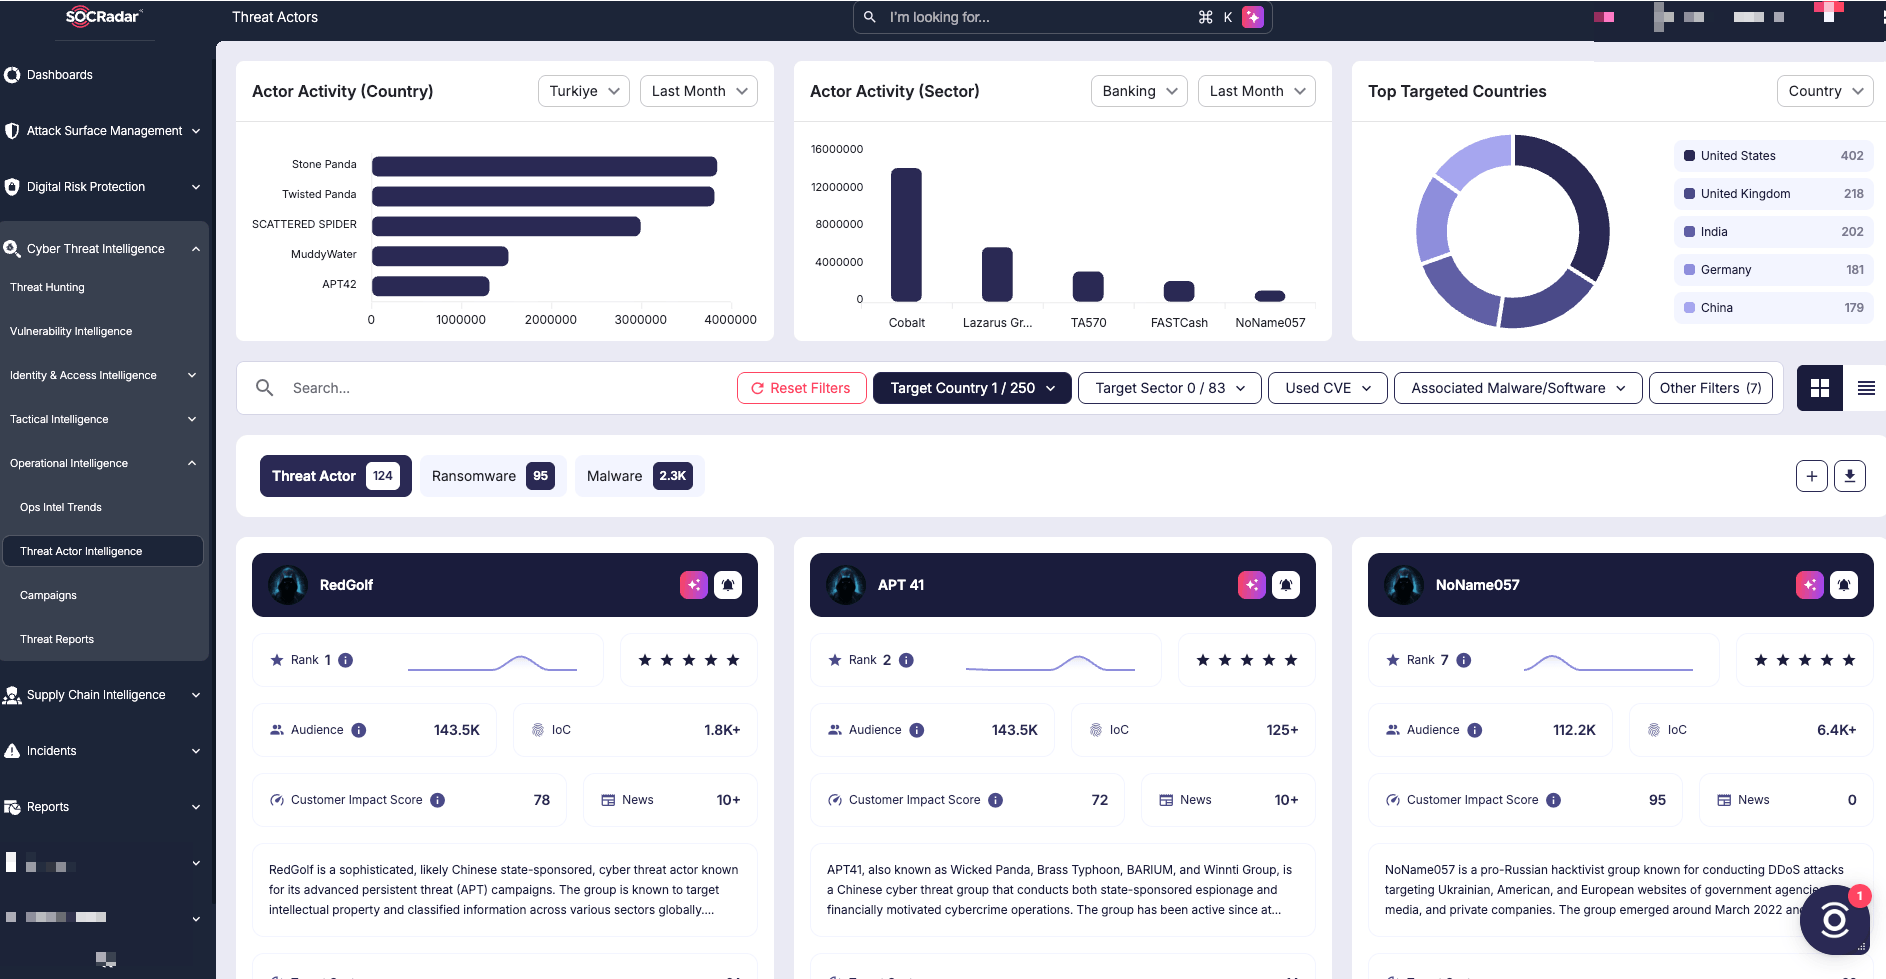
Task: Click the APT 41 actor avatar
Action: [846, 585]
